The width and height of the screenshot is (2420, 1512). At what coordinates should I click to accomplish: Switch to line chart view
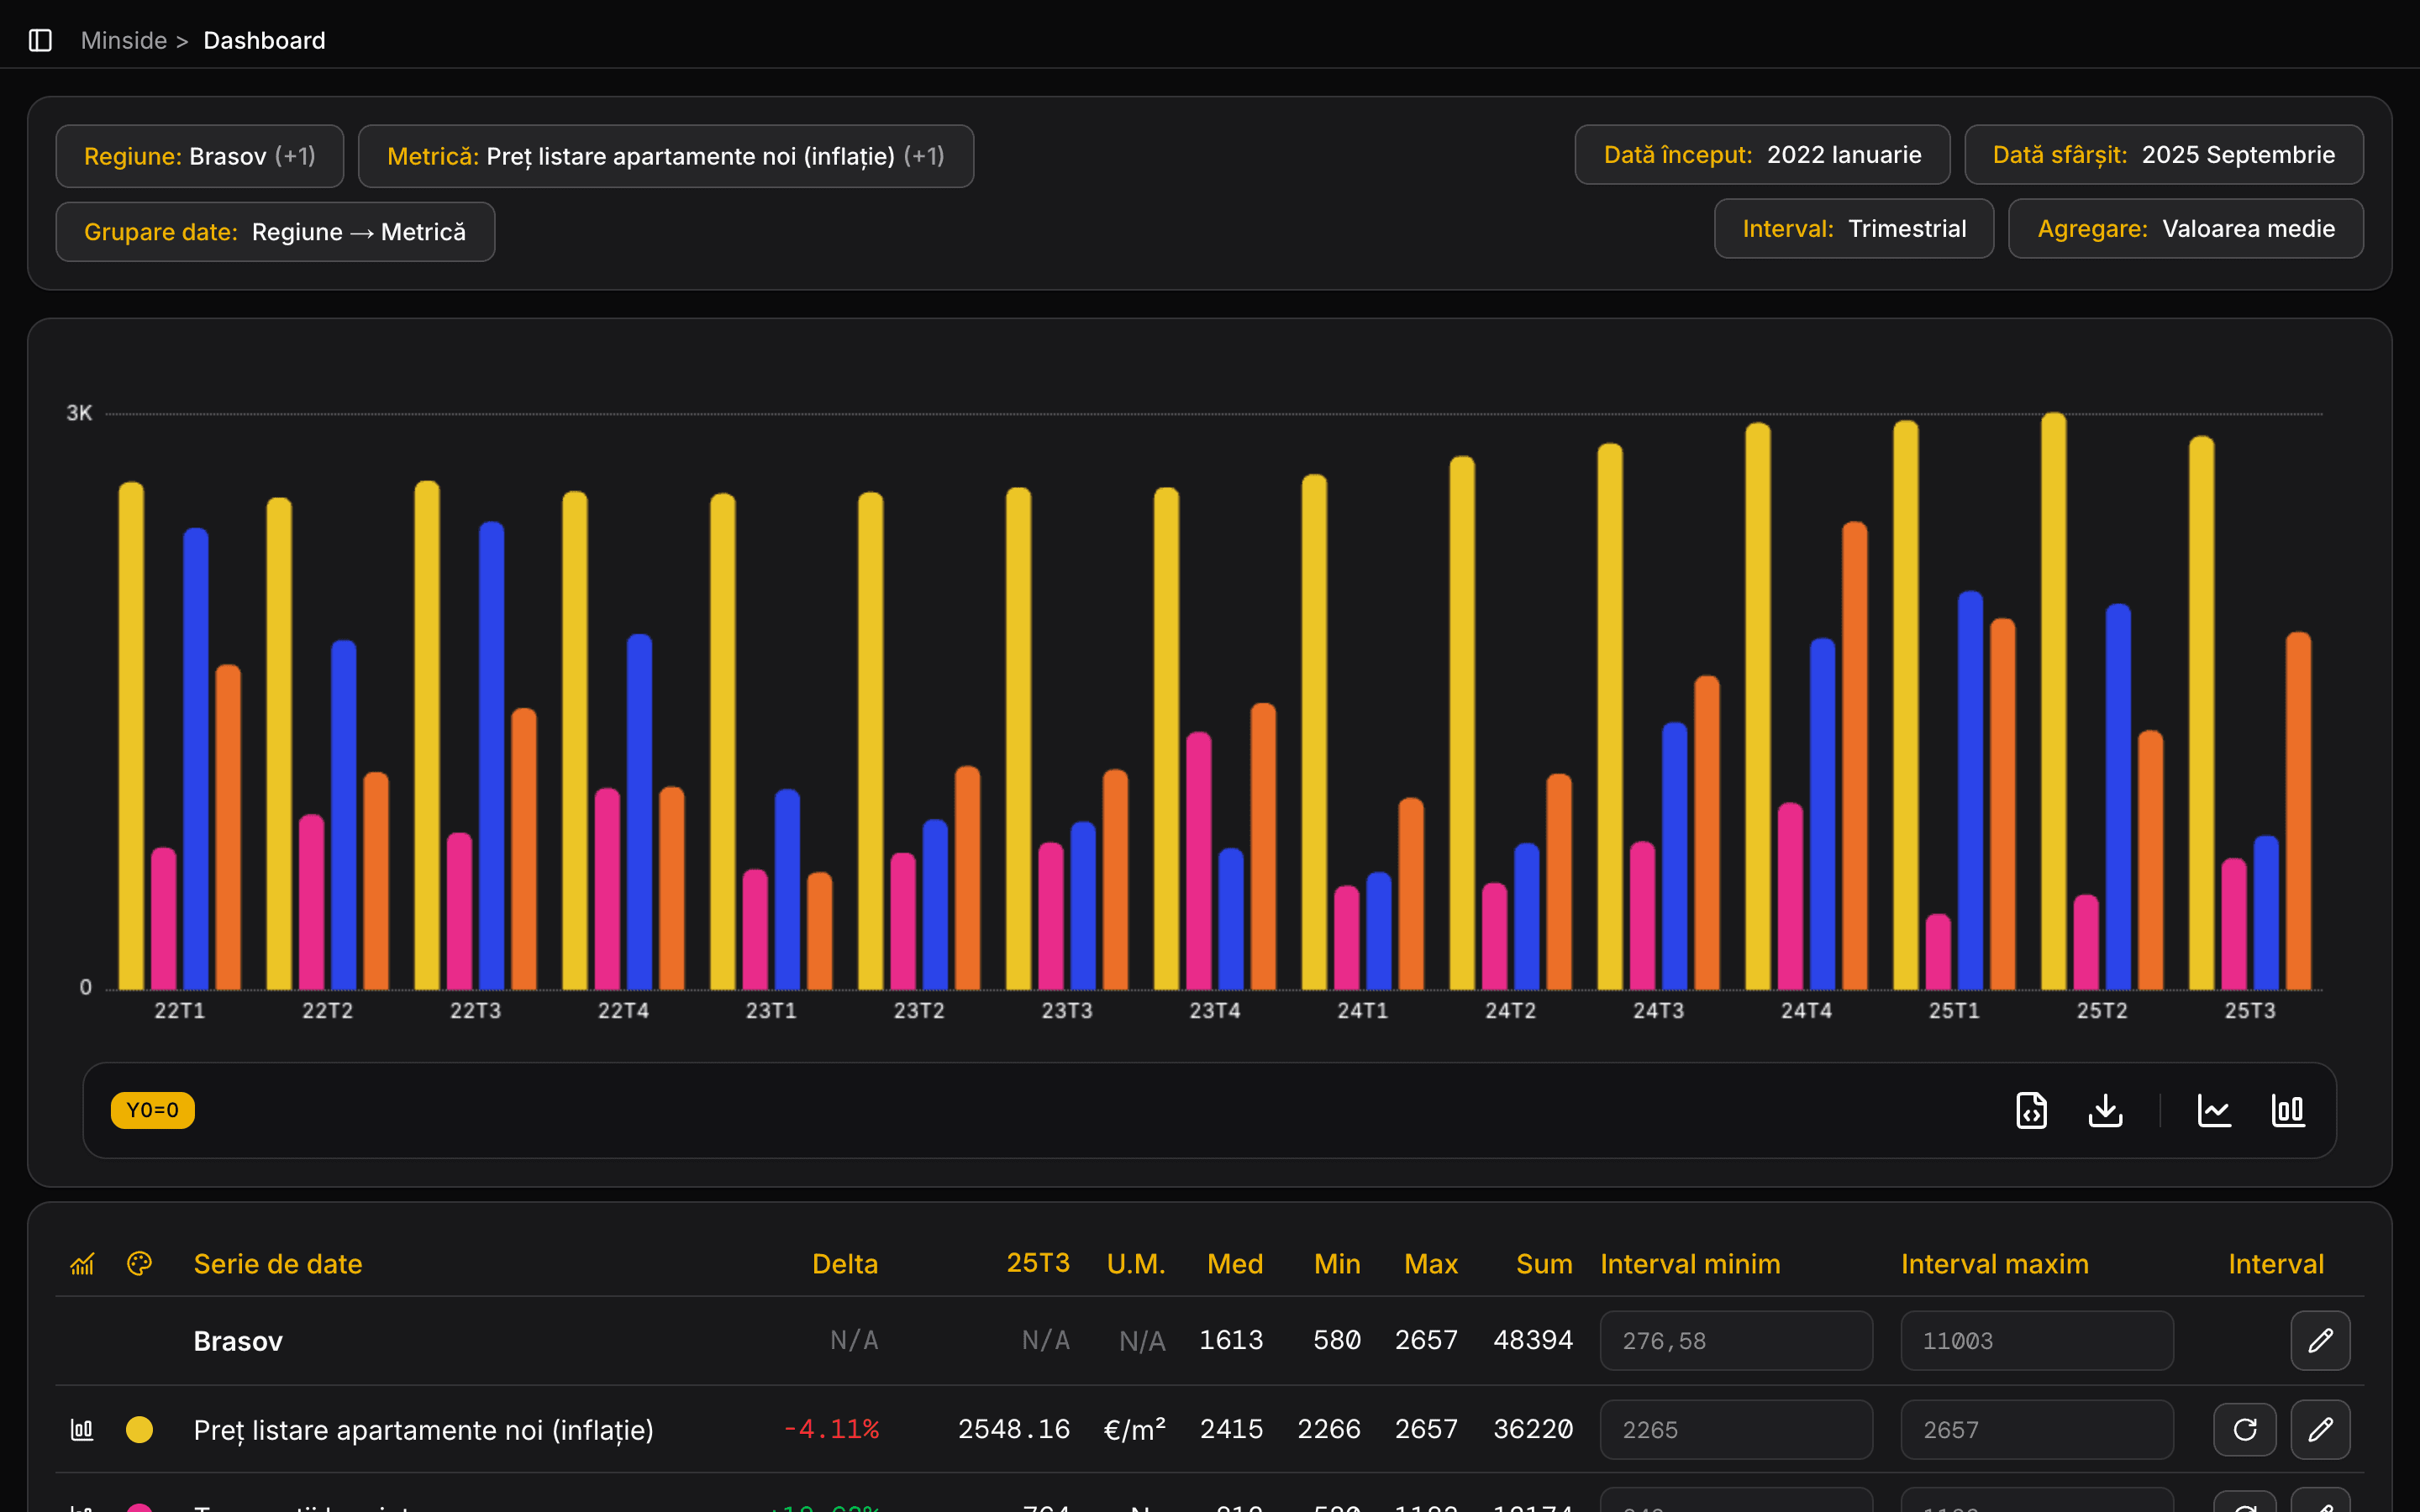point(2214,1110)
